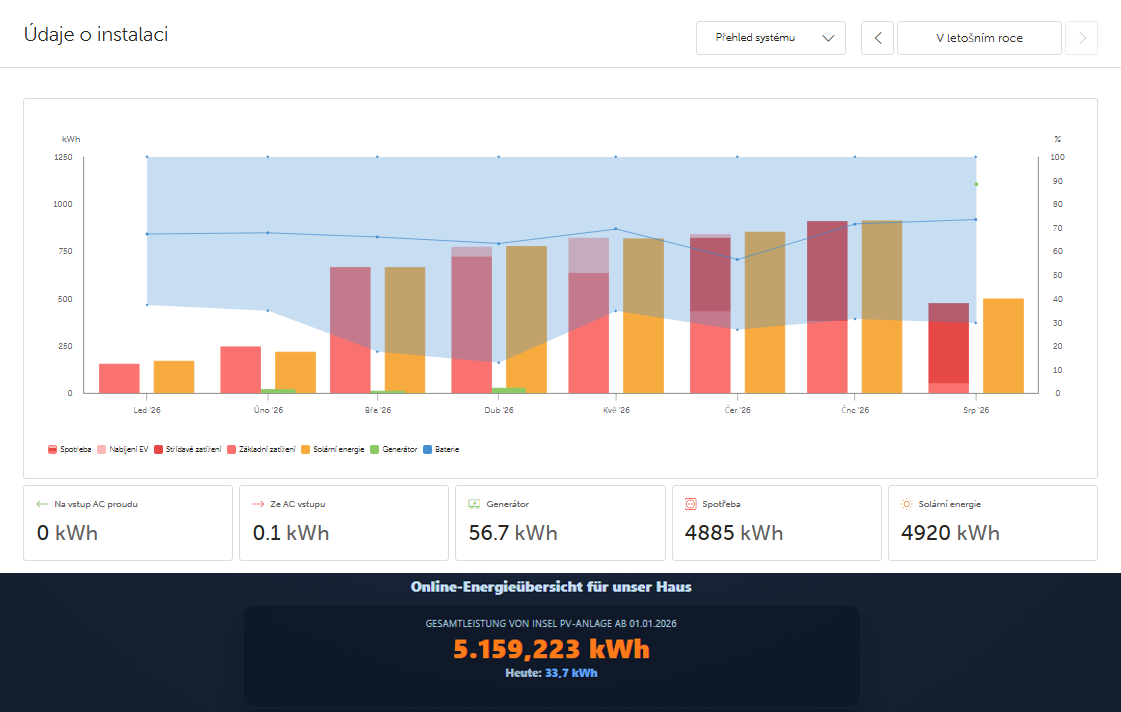The width and height of the screenshot is (1121, 712).
Task: Select the 4920 kWh solar energy card
Action: (992, 523)
